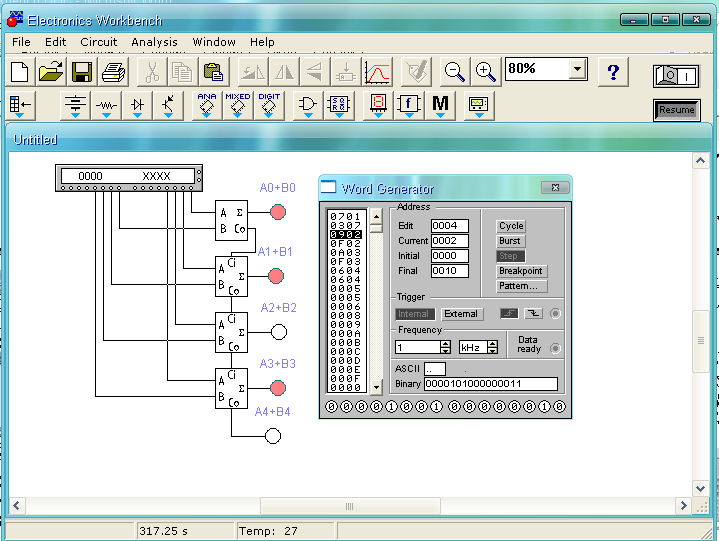Viewport: 719px width, 541px height.
Task: Open the Window menu
Action: (x=214, y=42)
